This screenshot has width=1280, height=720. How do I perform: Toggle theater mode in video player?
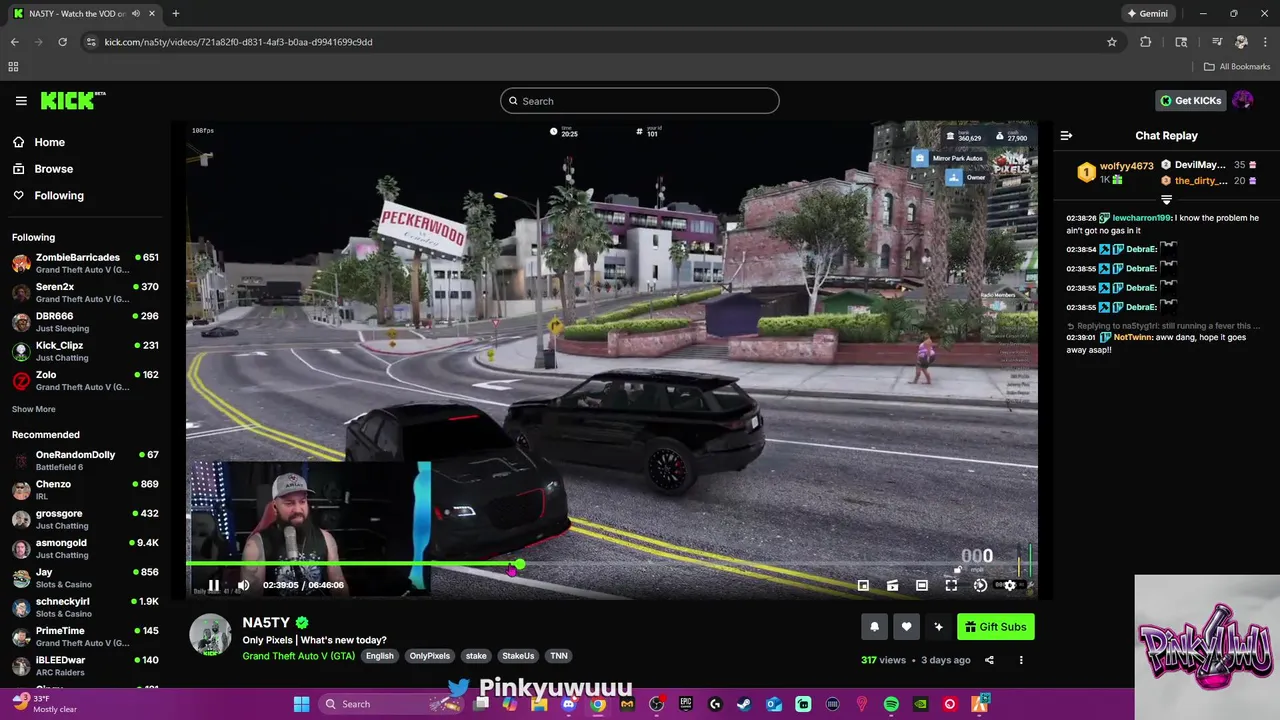[x=922, y=585]
